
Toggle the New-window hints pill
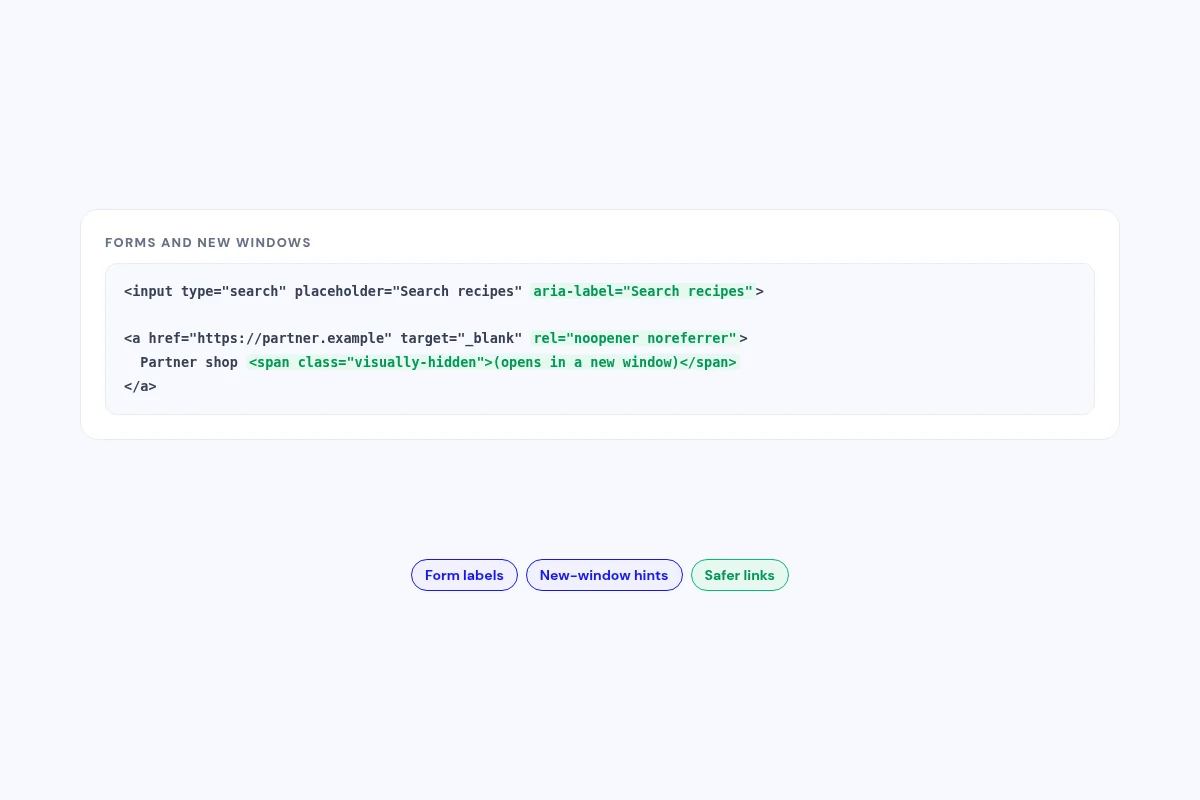604,575
